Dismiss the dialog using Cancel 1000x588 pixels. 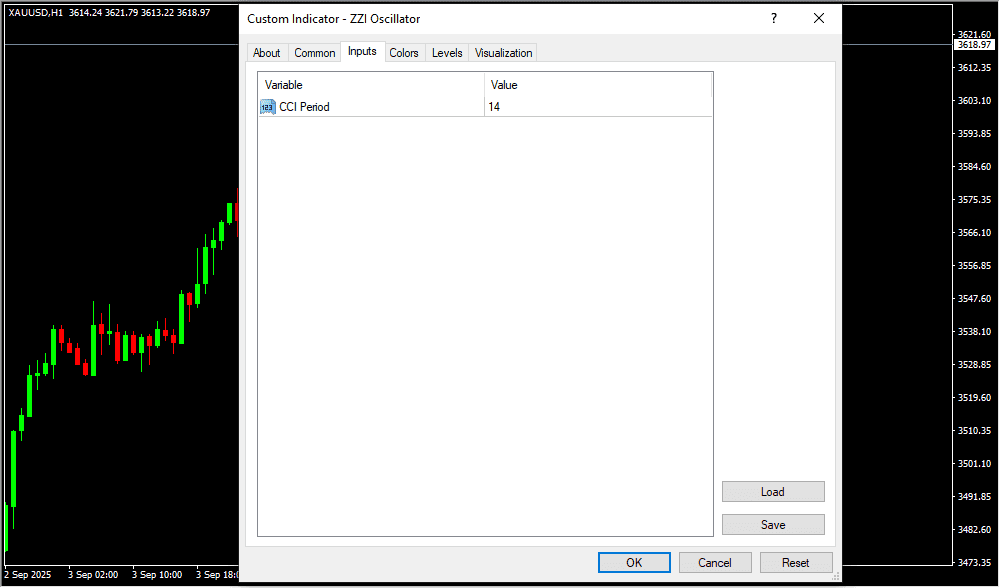[715, 563]
